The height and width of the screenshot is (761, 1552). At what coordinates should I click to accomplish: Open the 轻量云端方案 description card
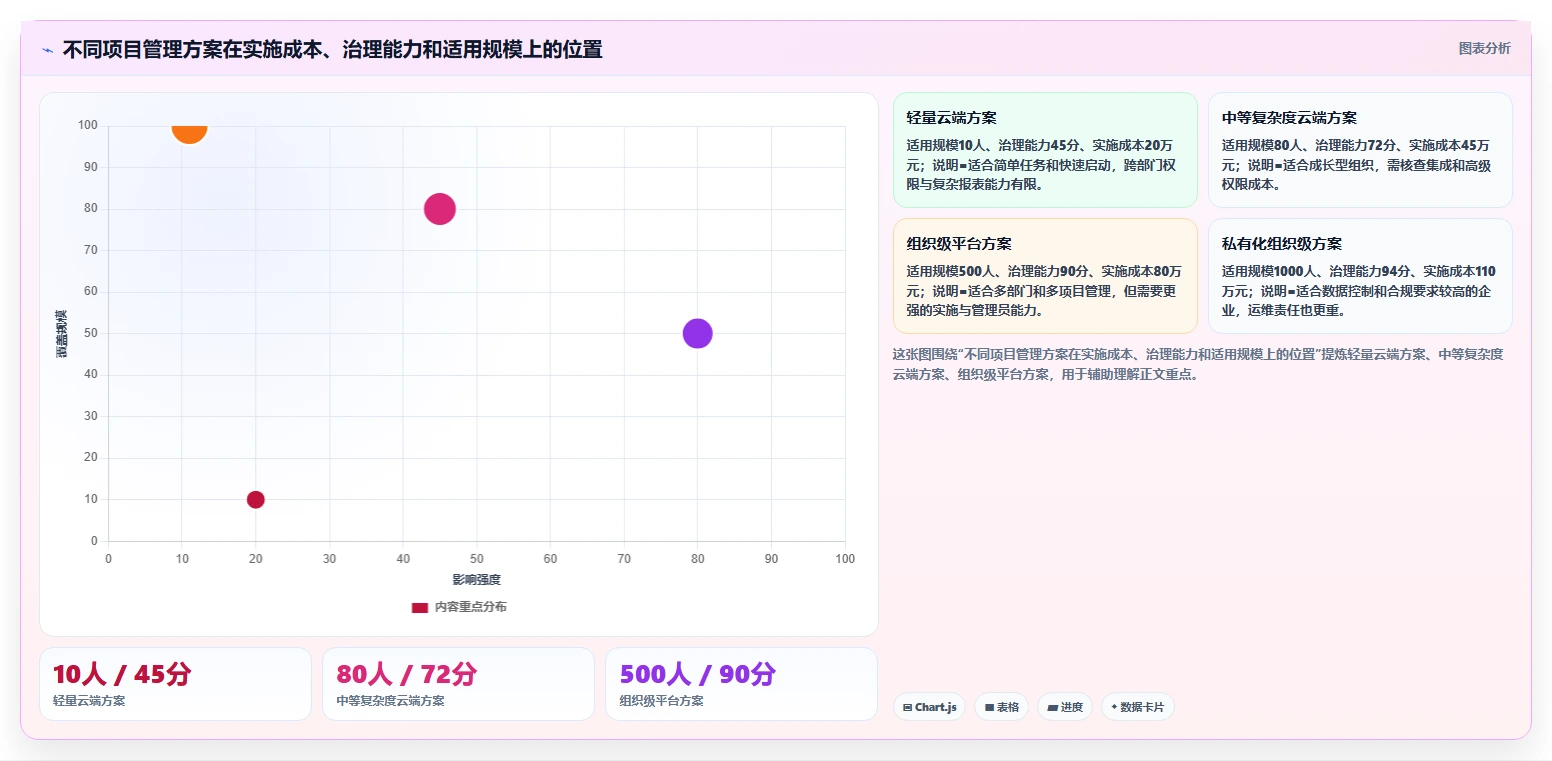(x=1045, y=150)
